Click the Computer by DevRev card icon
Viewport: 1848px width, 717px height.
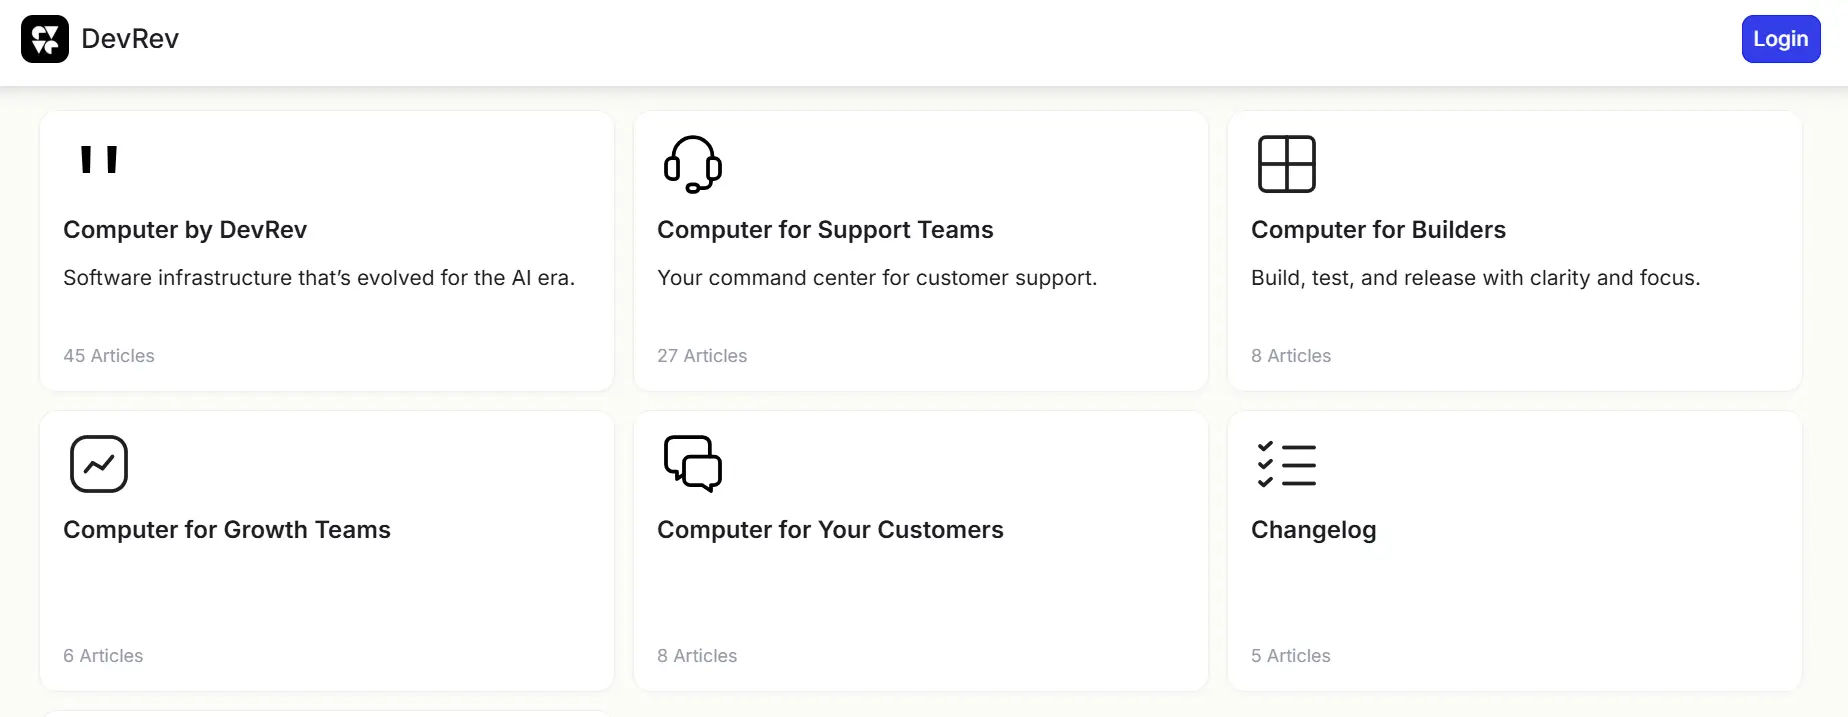(x=99, y=160)
